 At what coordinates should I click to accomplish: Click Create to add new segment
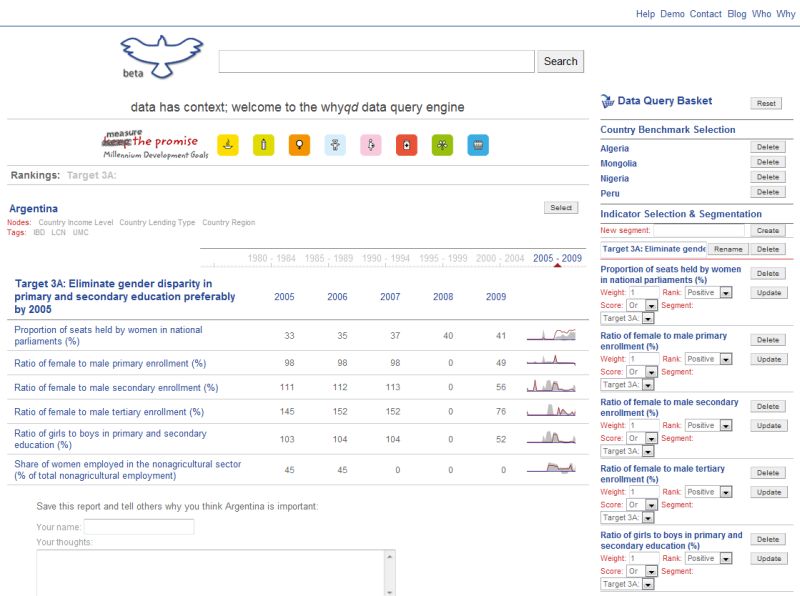pyautogui.click(x=768, y=231)
